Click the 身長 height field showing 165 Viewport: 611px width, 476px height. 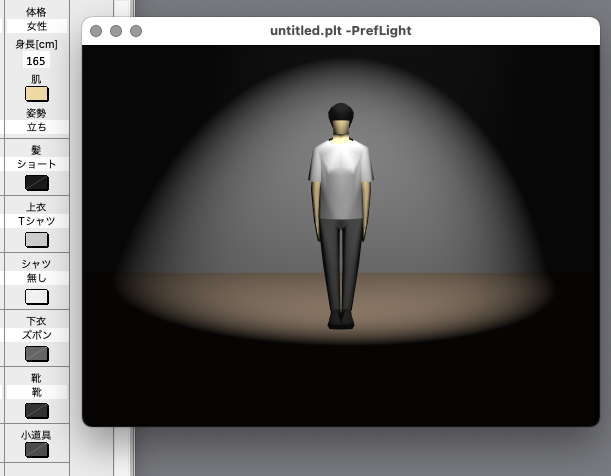(x=36, y=61)
